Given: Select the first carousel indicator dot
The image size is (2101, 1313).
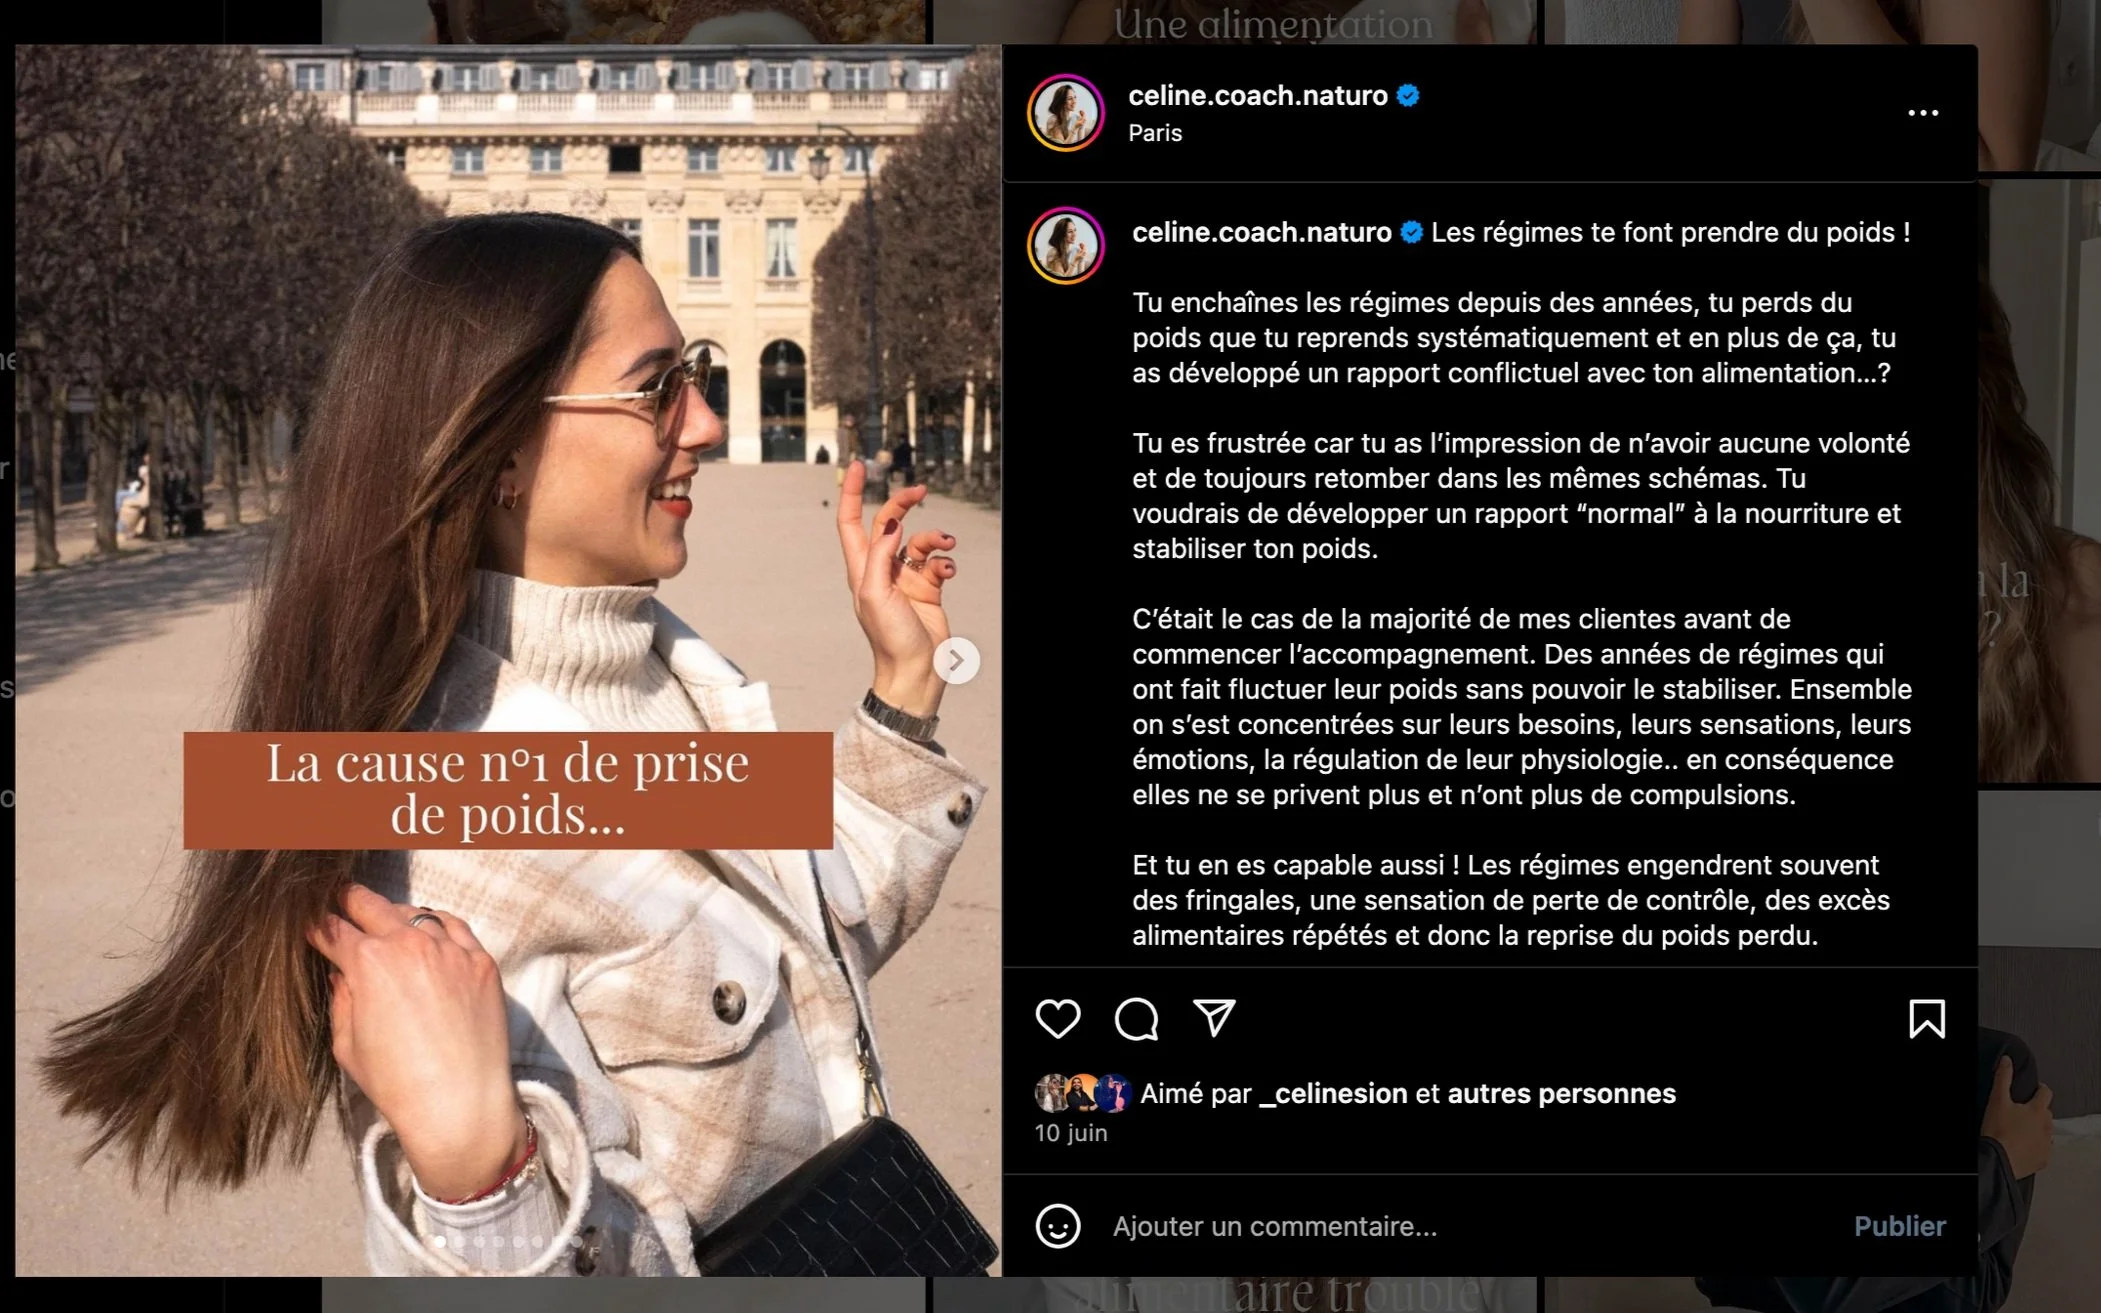Looking at the screenshot, I should (x=440, y=1241).
